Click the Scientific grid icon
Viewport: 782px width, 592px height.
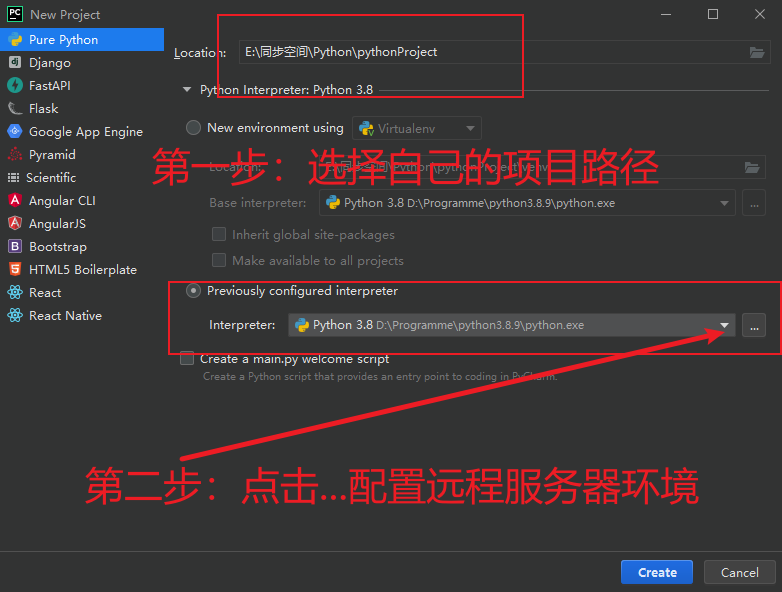[x=14, y=177]
